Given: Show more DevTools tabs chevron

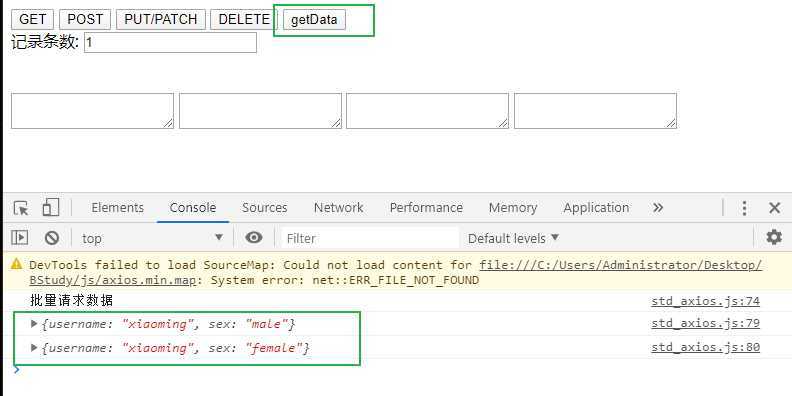Looking at the screenshot, I should click(657, 208).
